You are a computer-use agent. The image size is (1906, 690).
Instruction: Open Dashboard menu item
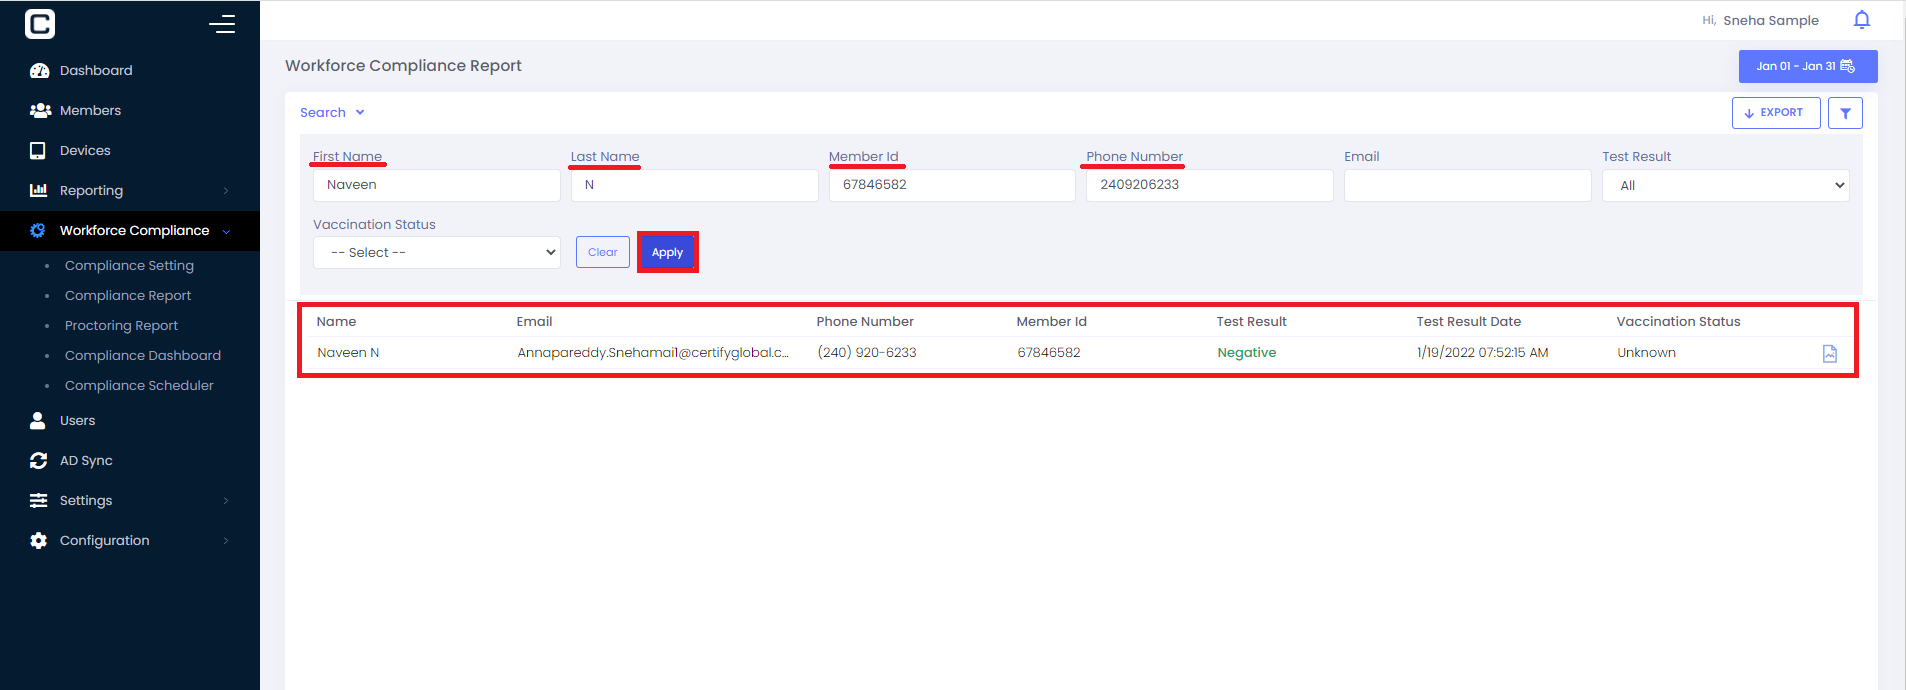coord(96,71)
